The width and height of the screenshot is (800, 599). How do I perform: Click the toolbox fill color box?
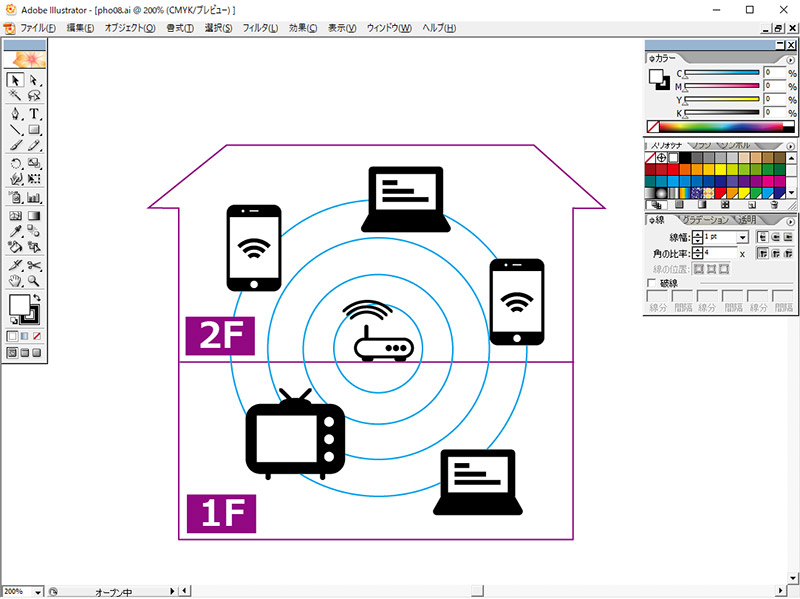click(x=19, y=306)
